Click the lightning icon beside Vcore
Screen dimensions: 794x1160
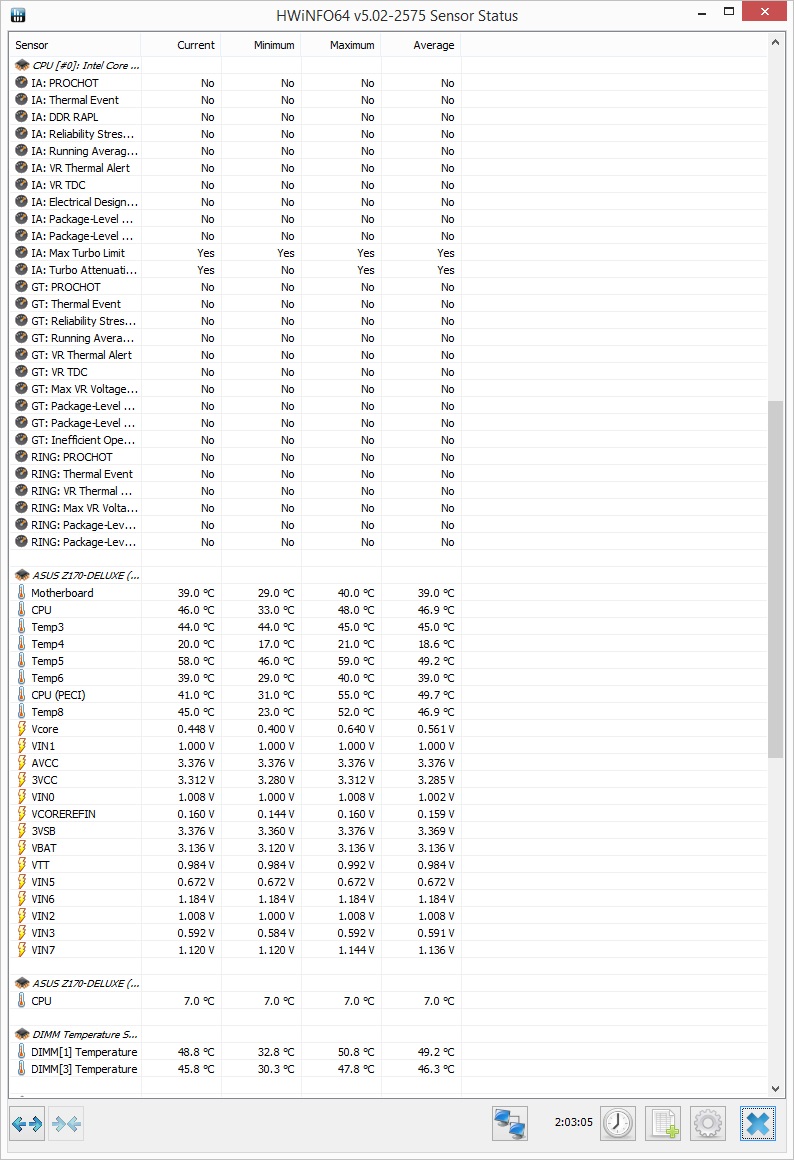(21, 729)
